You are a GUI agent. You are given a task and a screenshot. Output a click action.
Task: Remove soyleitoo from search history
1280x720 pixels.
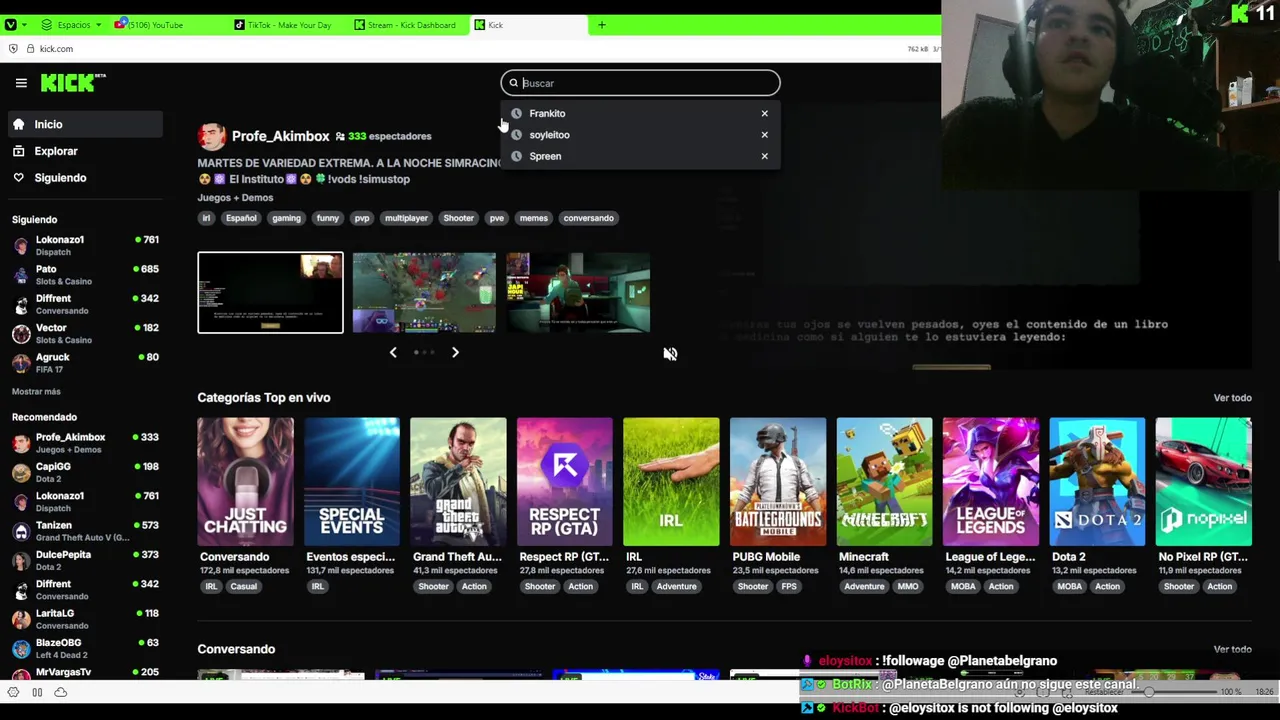coord(764,135)
